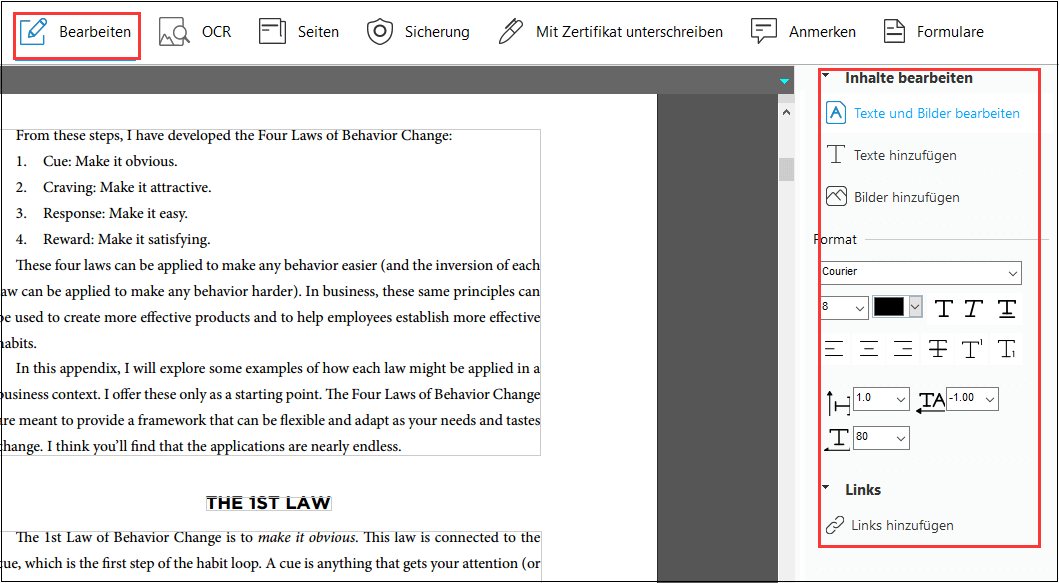Align text to the right

coord(903,349)
